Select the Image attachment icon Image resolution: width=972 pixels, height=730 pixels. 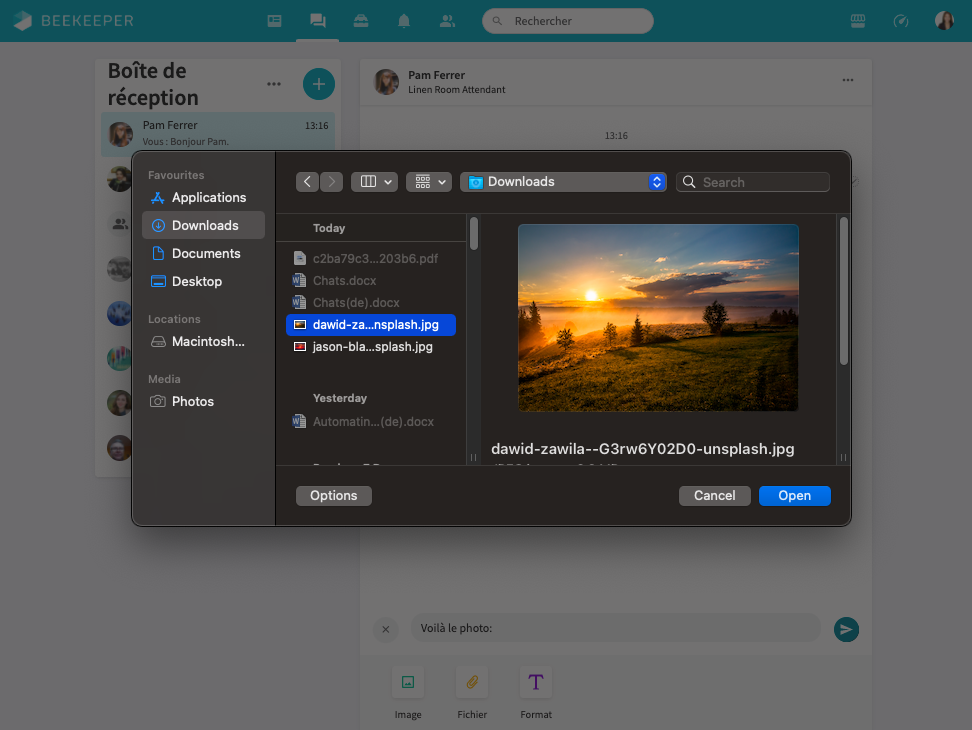pyautogui.click(x=408, y=682)
